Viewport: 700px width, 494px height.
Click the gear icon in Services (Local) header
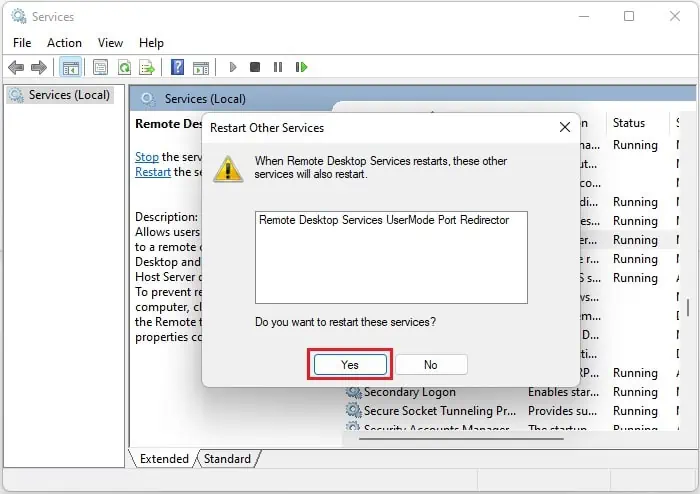point(148,99)
